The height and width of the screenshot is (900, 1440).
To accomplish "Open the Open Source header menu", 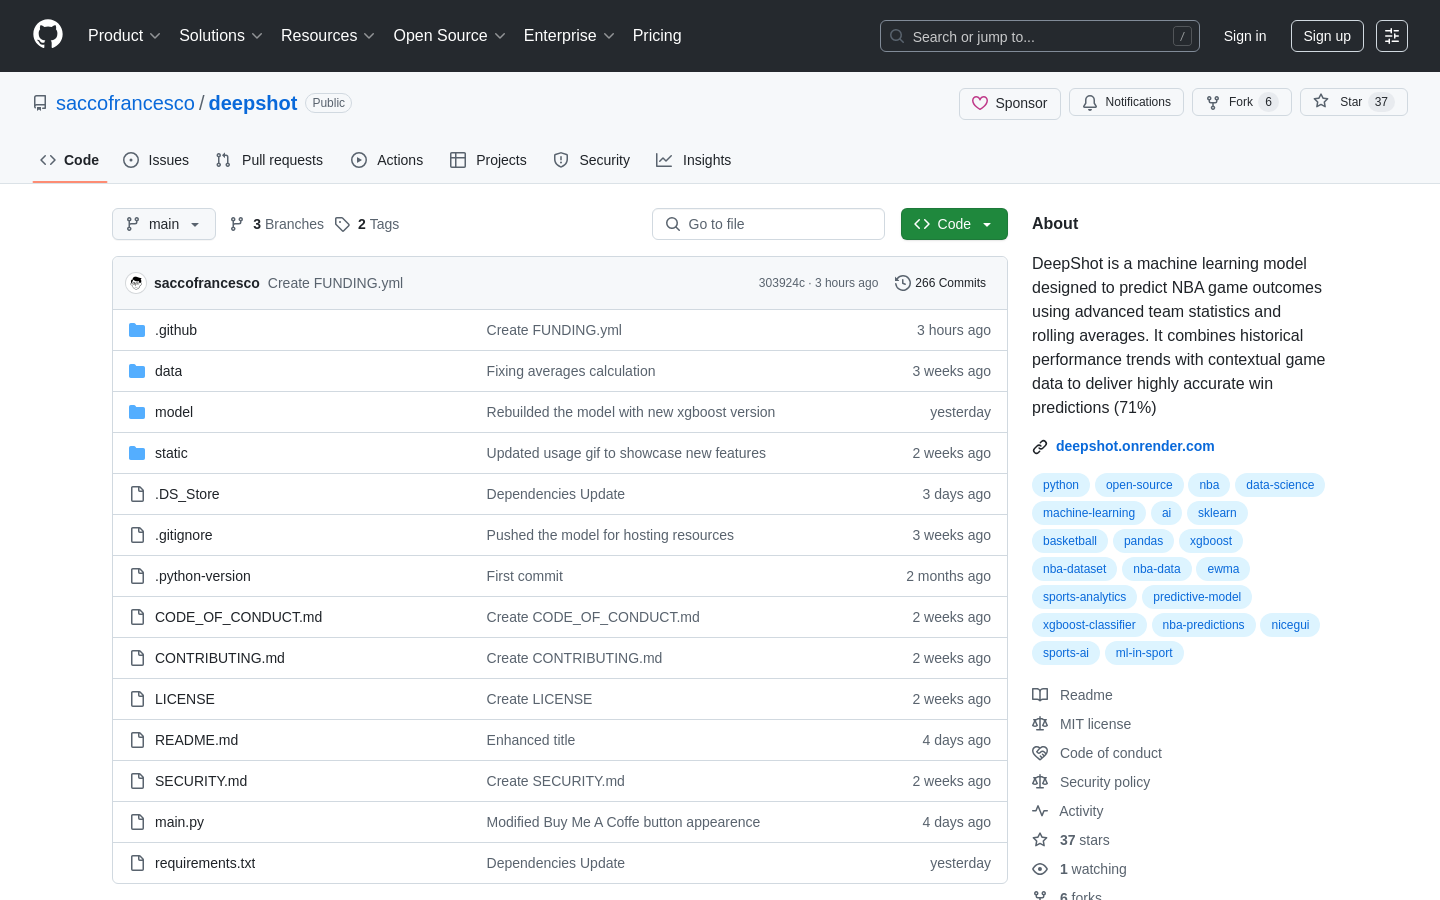I will (449, 36).
